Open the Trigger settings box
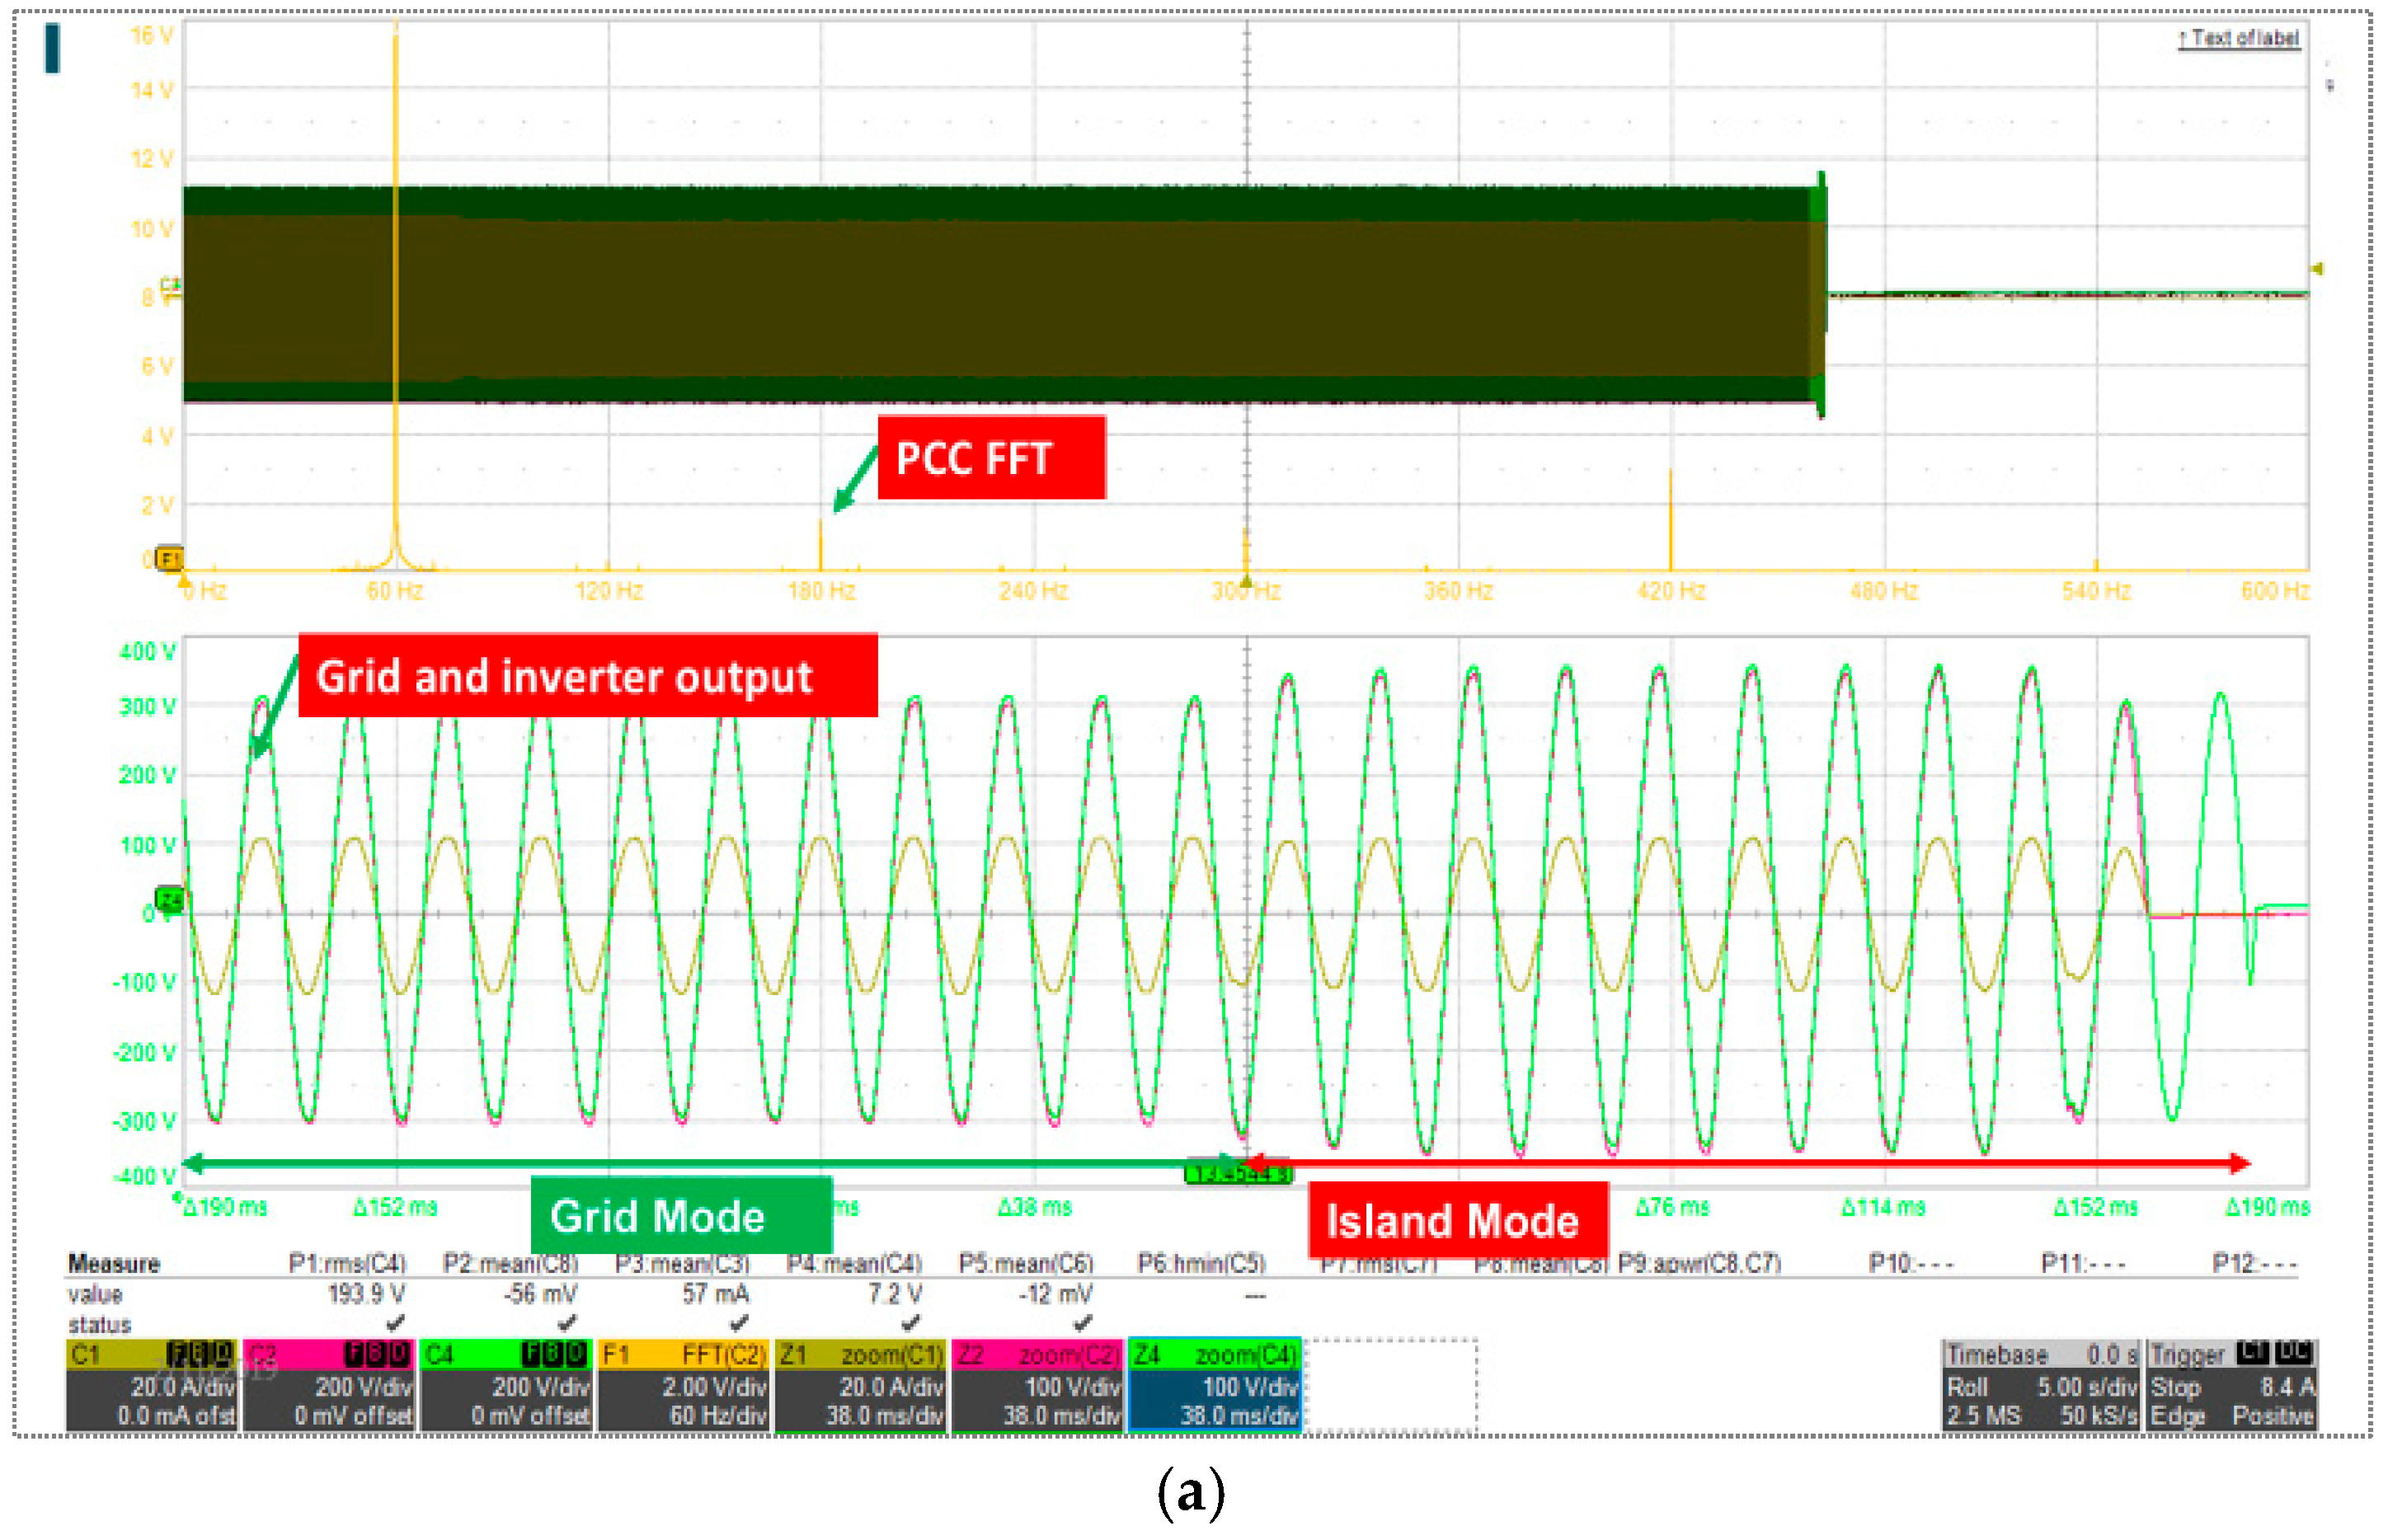The width and height of the screenshot is (2388, 1540). (x=2232, y=1386)
